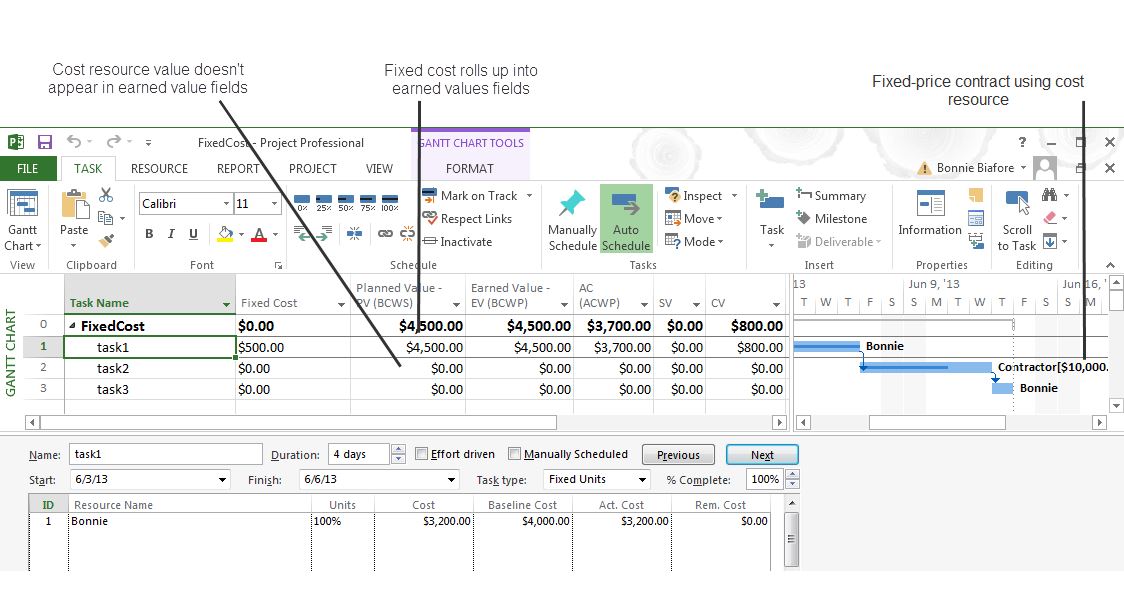The image size is (1124, 592).
Task: Open Help with the question mark
Action: pos(1022,142)
